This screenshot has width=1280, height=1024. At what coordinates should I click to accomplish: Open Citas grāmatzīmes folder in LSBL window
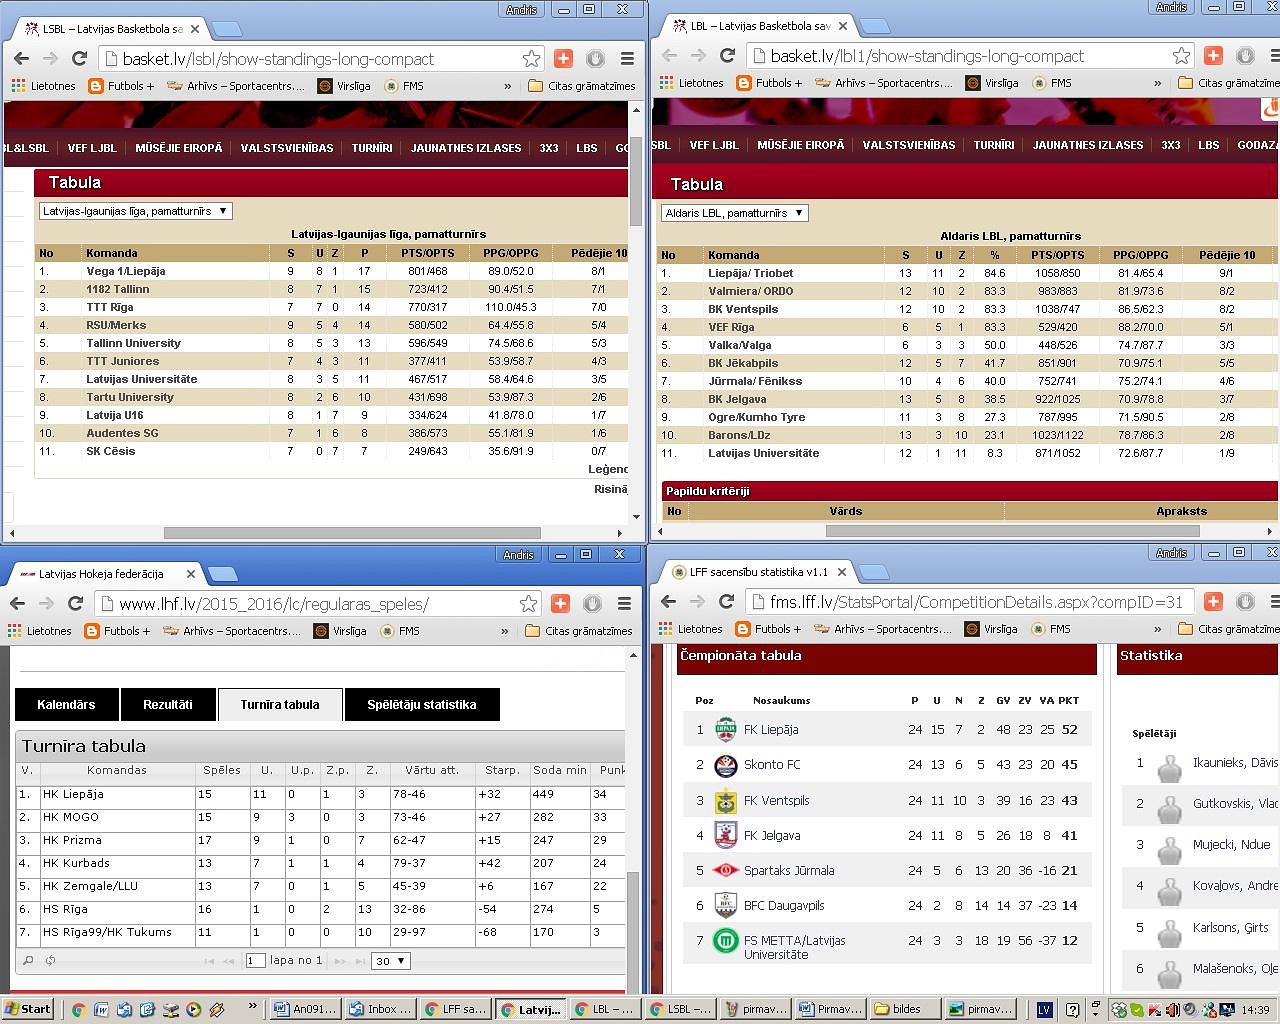coord(581,86)
